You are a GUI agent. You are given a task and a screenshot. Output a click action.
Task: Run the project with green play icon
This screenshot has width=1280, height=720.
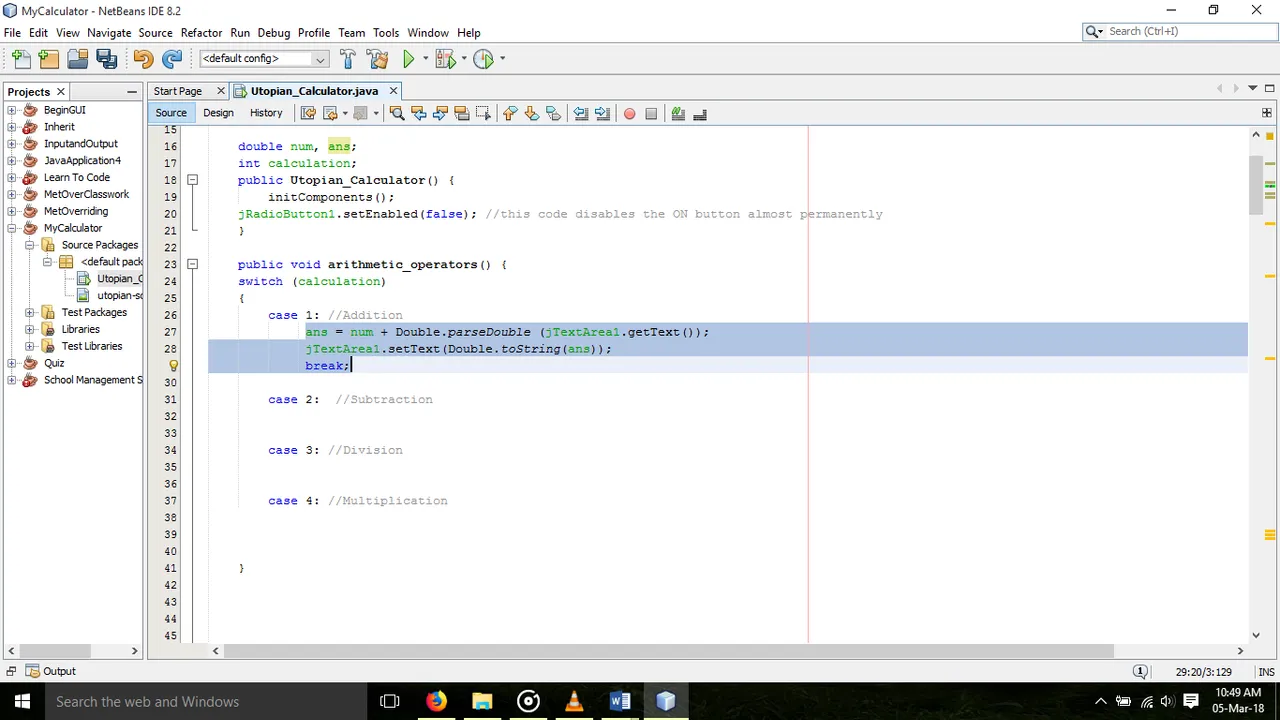coord(408,59)
